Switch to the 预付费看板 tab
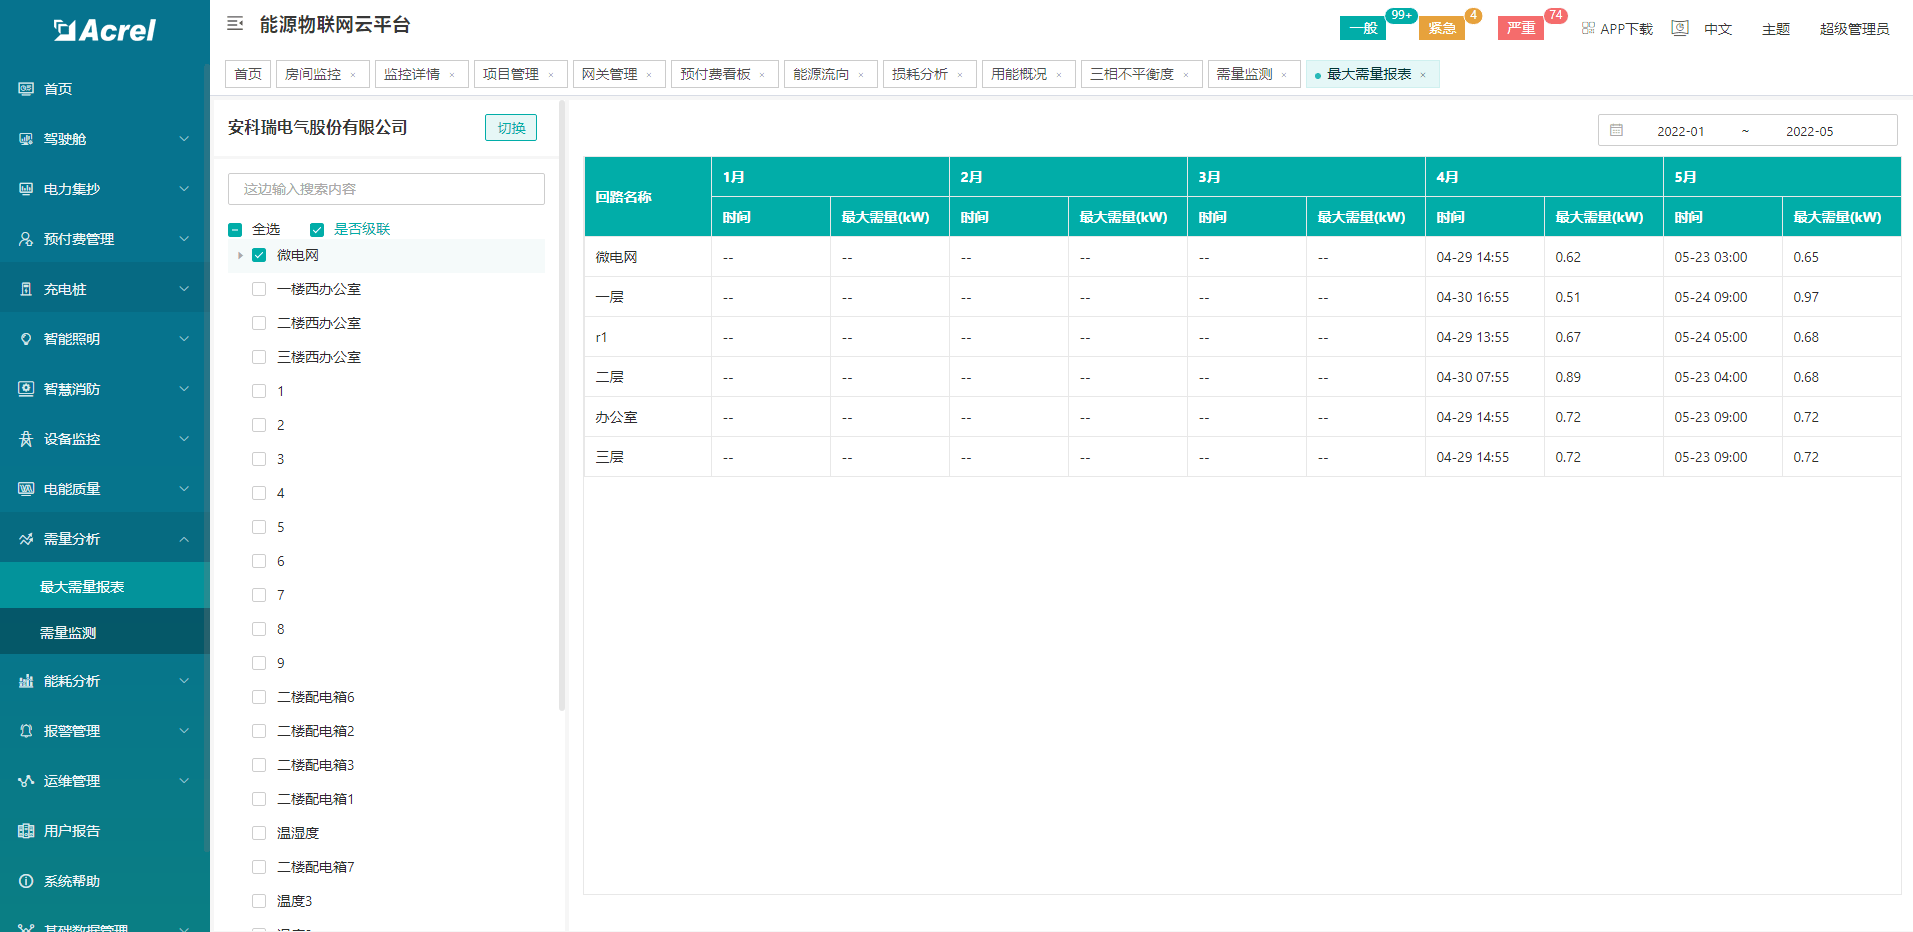This screenshot has height=932, width=1913. coord(724,75)
